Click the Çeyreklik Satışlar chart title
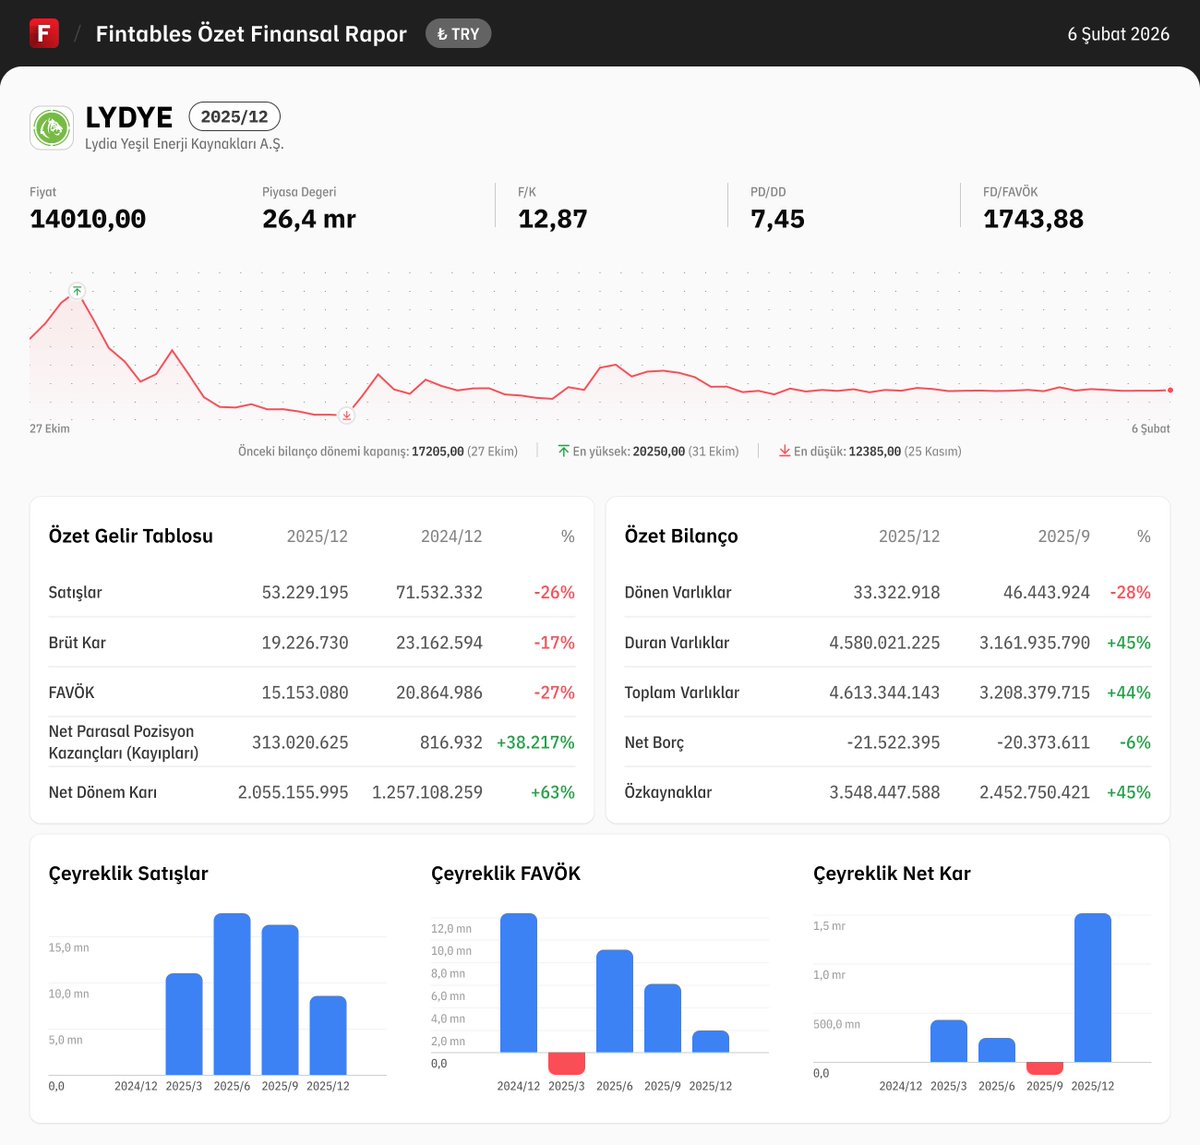1200x1145 pixels. [x=128, y=873]
